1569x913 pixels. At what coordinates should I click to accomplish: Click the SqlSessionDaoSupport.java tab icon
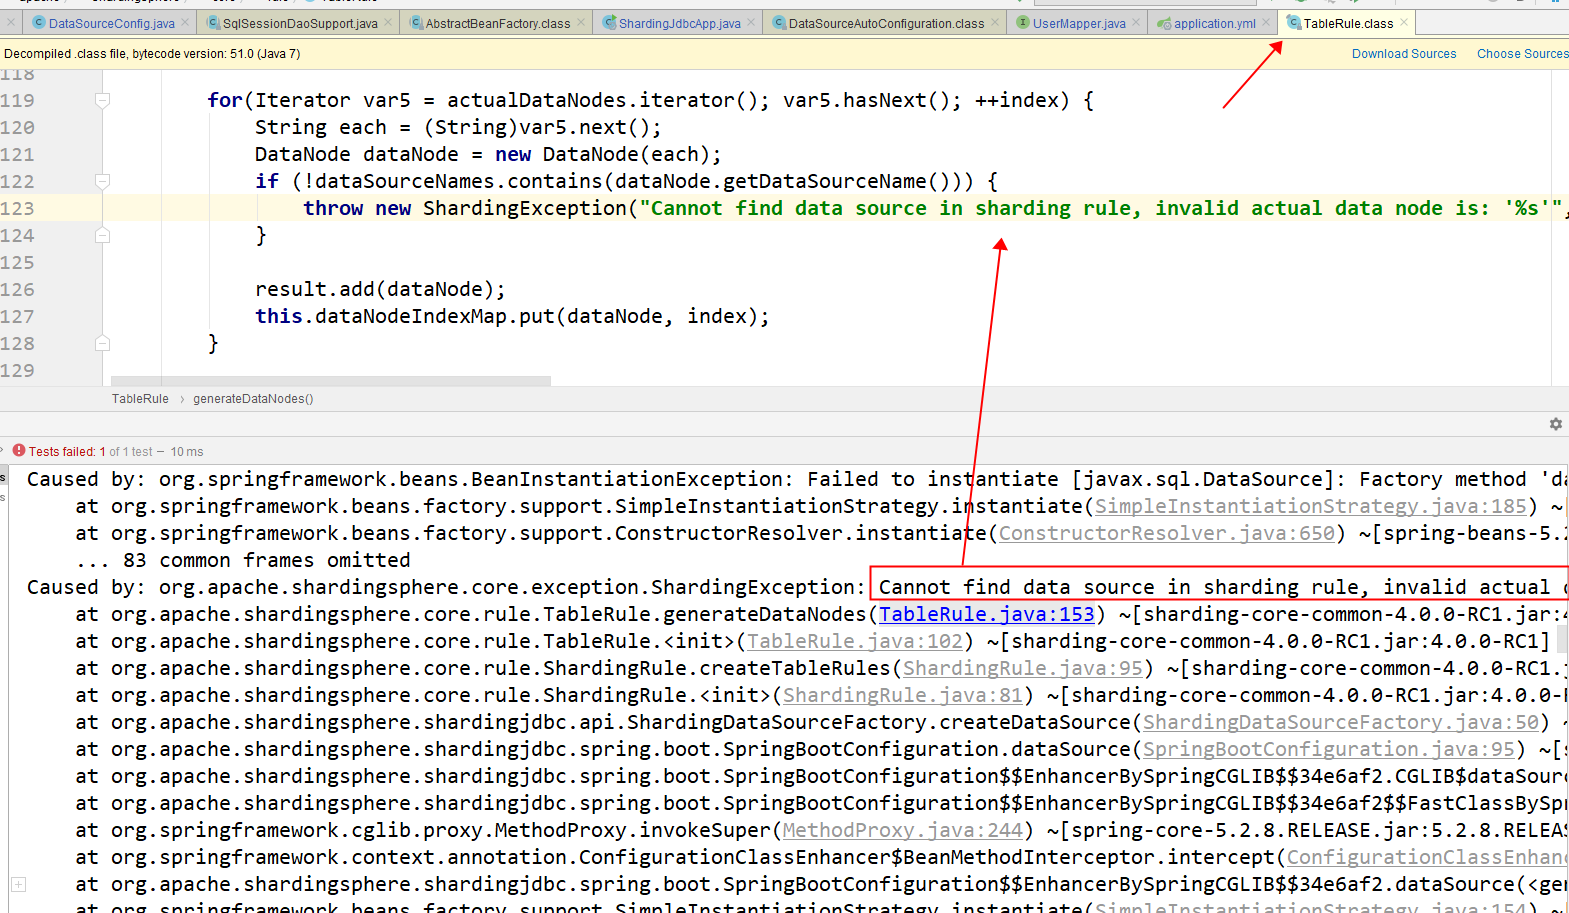[213, 22]
